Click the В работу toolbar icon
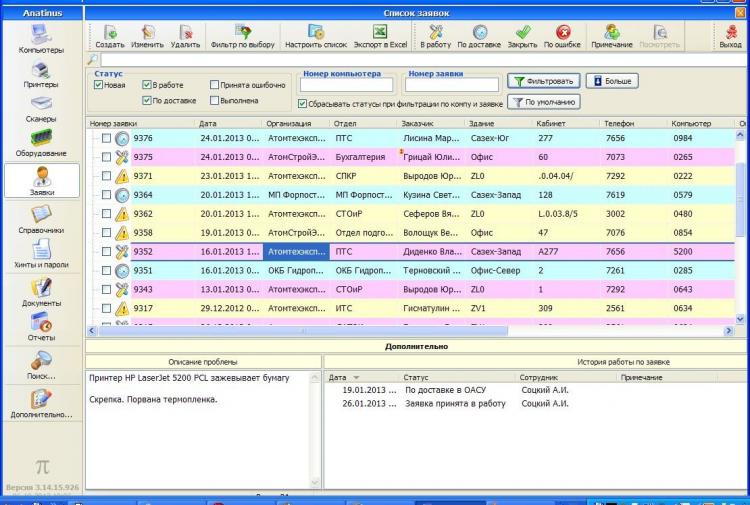The width and height of the screenshot is (750, 505). pyautogui.click(x=435, y=37)
